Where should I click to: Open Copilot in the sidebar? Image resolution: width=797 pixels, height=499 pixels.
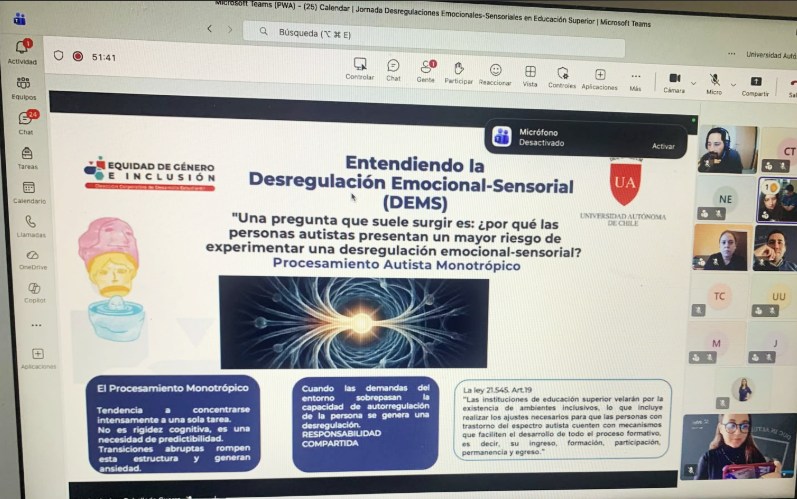pyautogui.click(x=35, y=292)
